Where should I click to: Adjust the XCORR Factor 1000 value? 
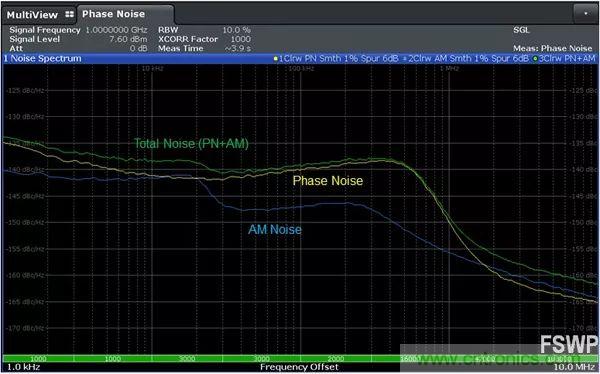[204, 39]
